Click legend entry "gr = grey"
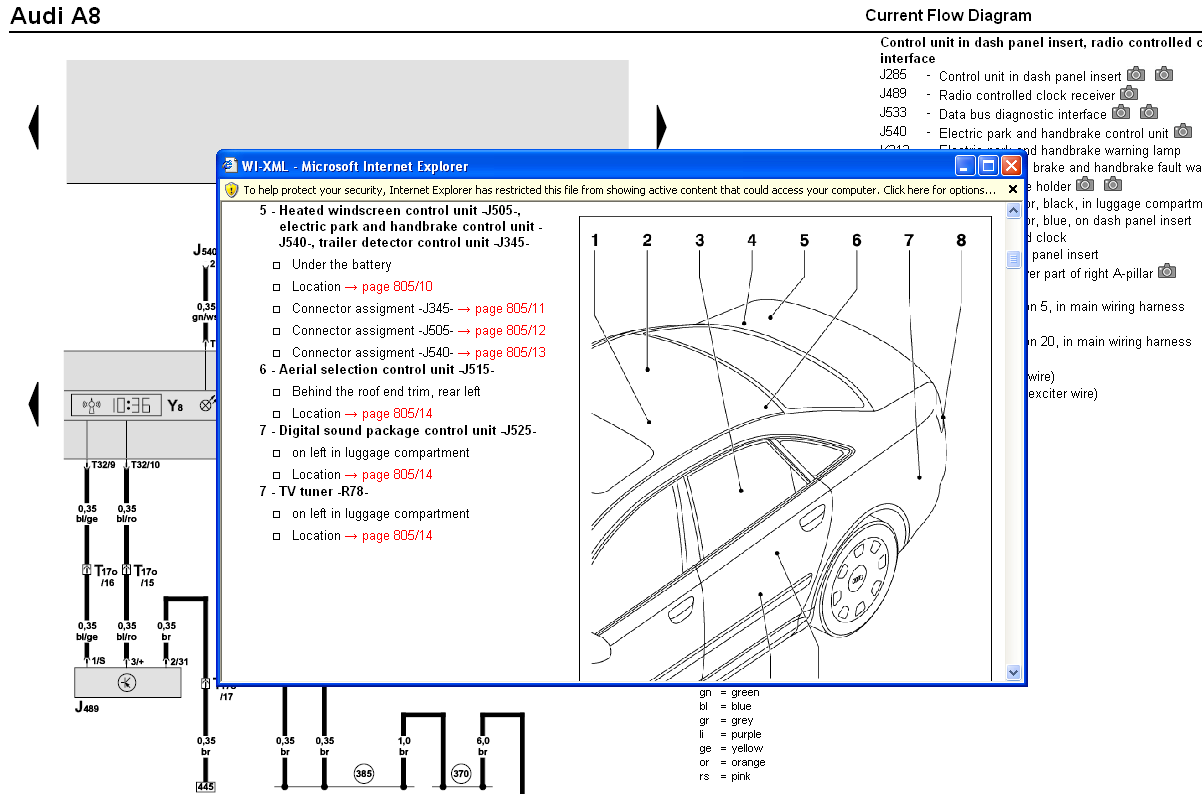 tap(726, 720)
